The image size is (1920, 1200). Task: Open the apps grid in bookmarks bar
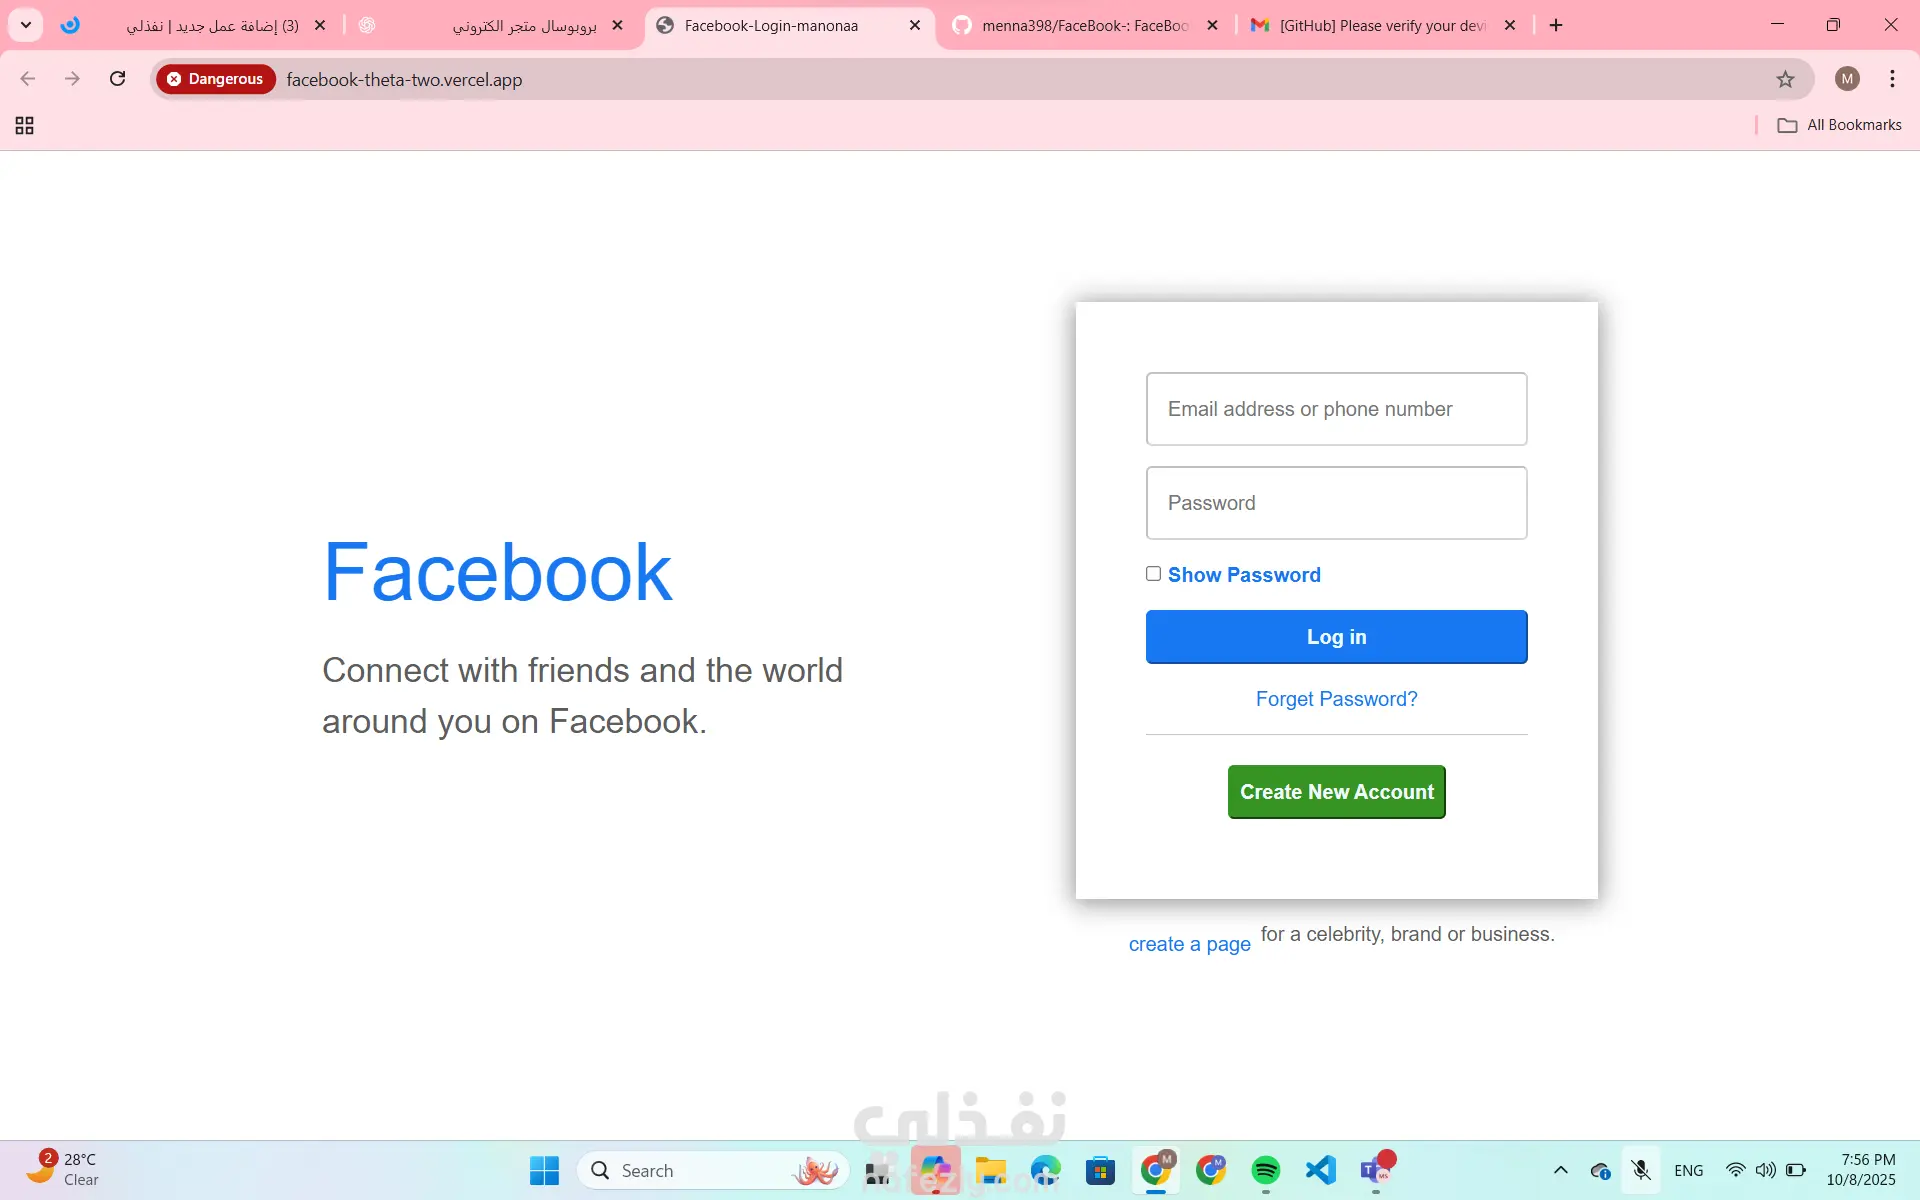[25, 125]
